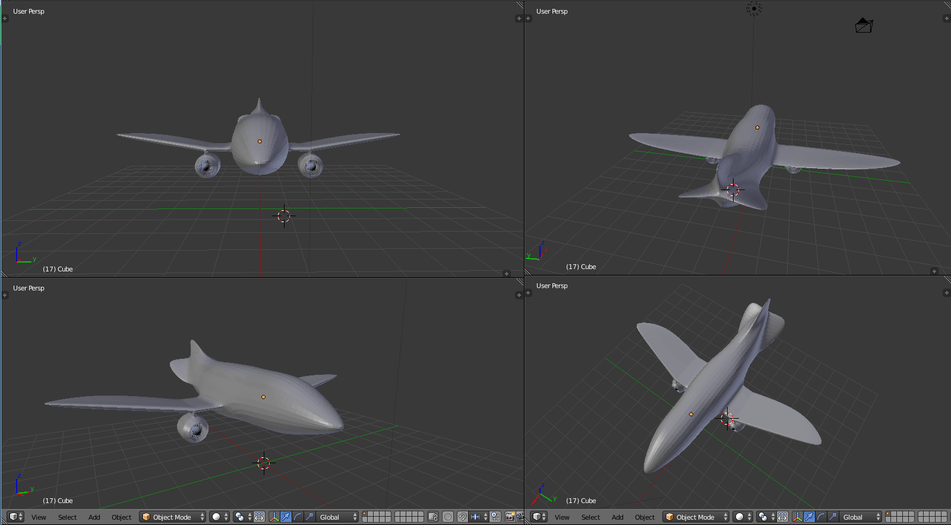The height and width of the screenshot is (525, 951).
Task: Click lamp object in top-right viewport
Action: [754, 8]
